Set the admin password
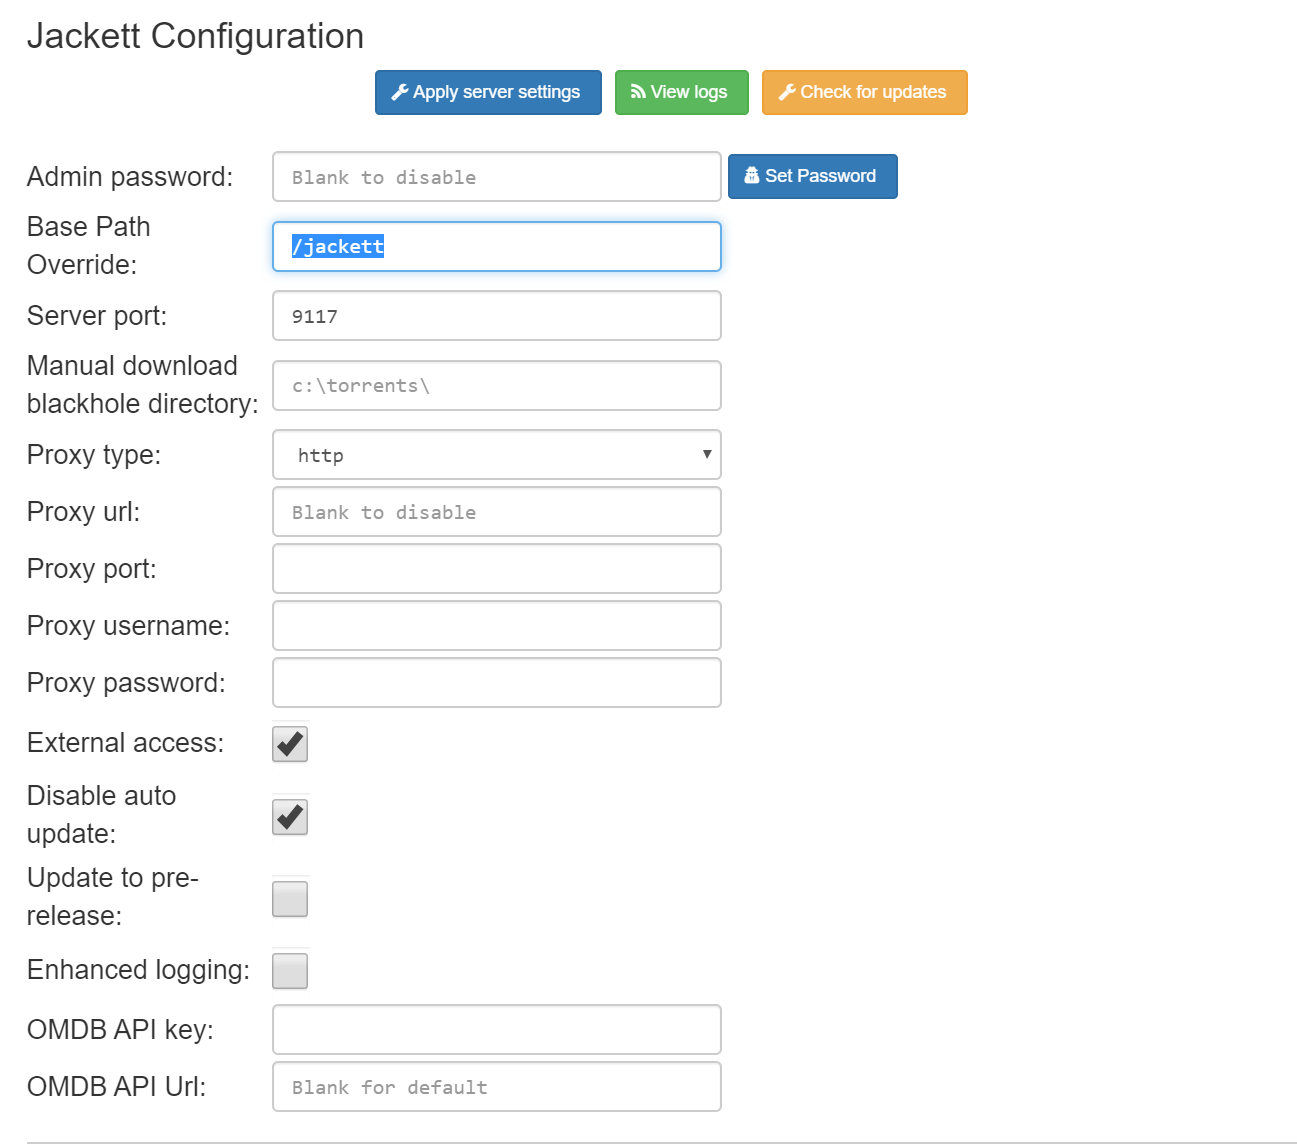The width and height of the screenshot is (1297, 1147). pyautogui.click(x=812, y=176)
